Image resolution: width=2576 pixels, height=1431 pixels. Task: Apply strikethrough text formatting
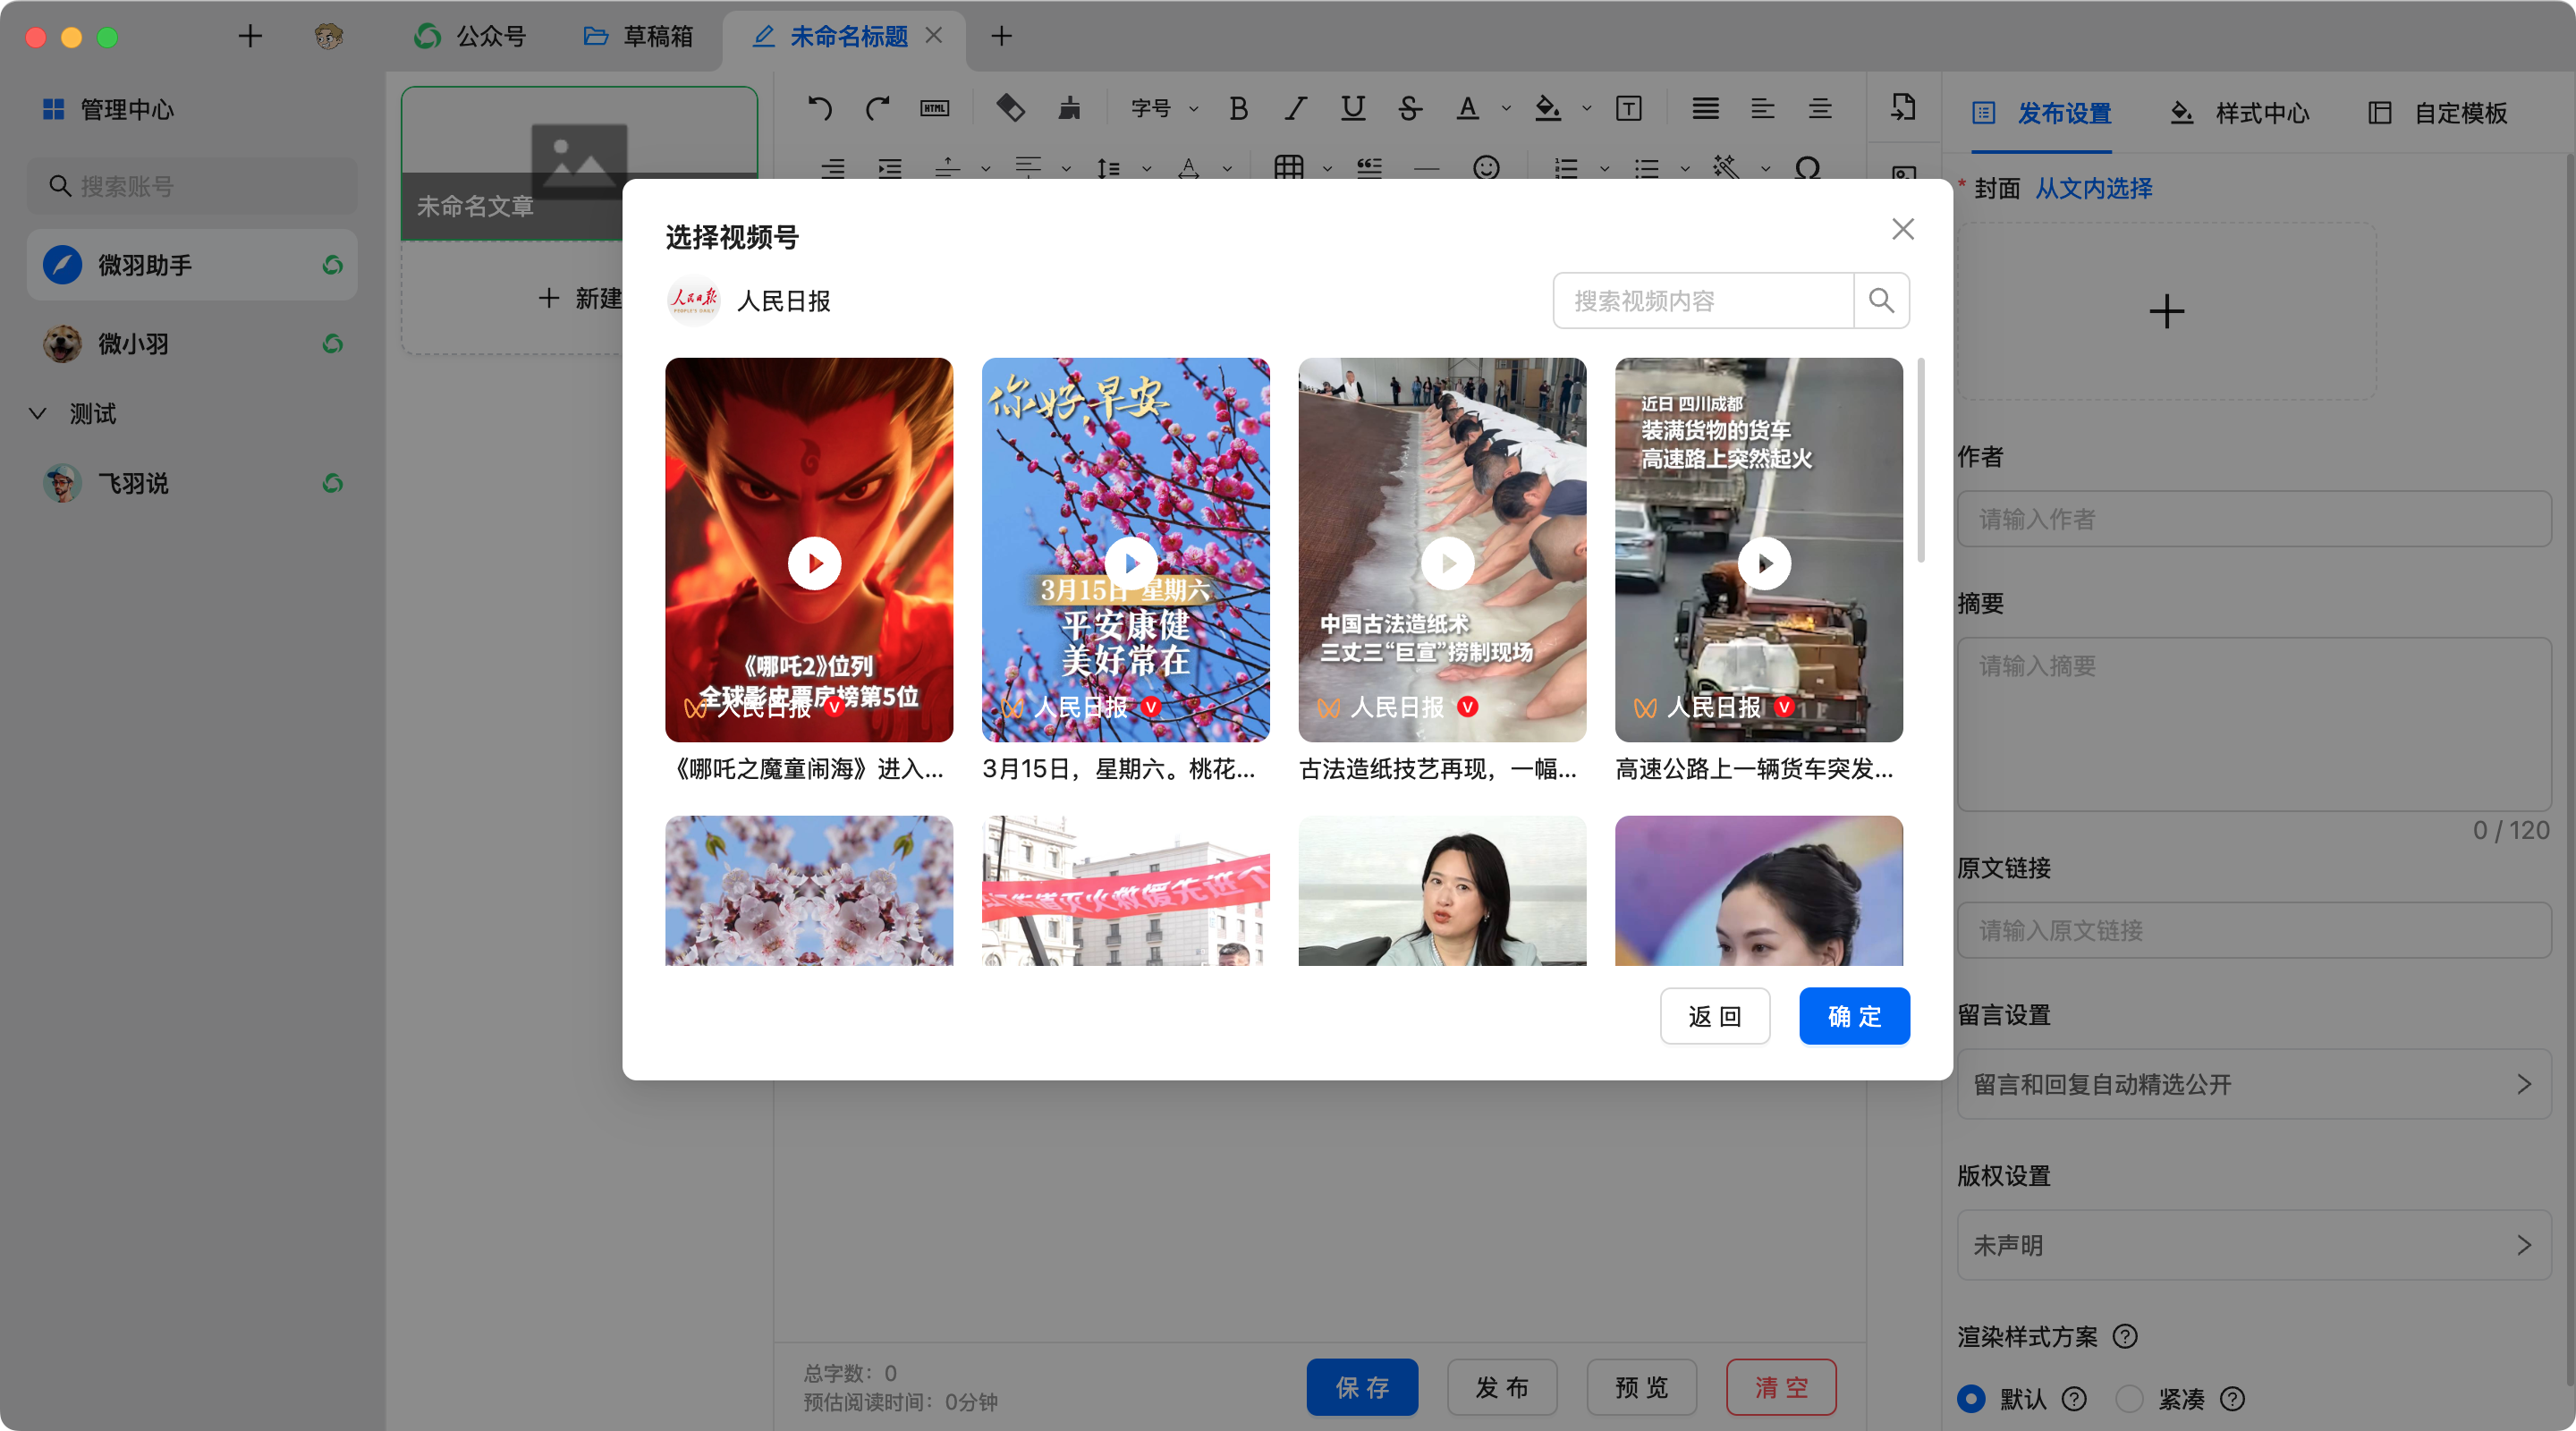coord(1410,108)
